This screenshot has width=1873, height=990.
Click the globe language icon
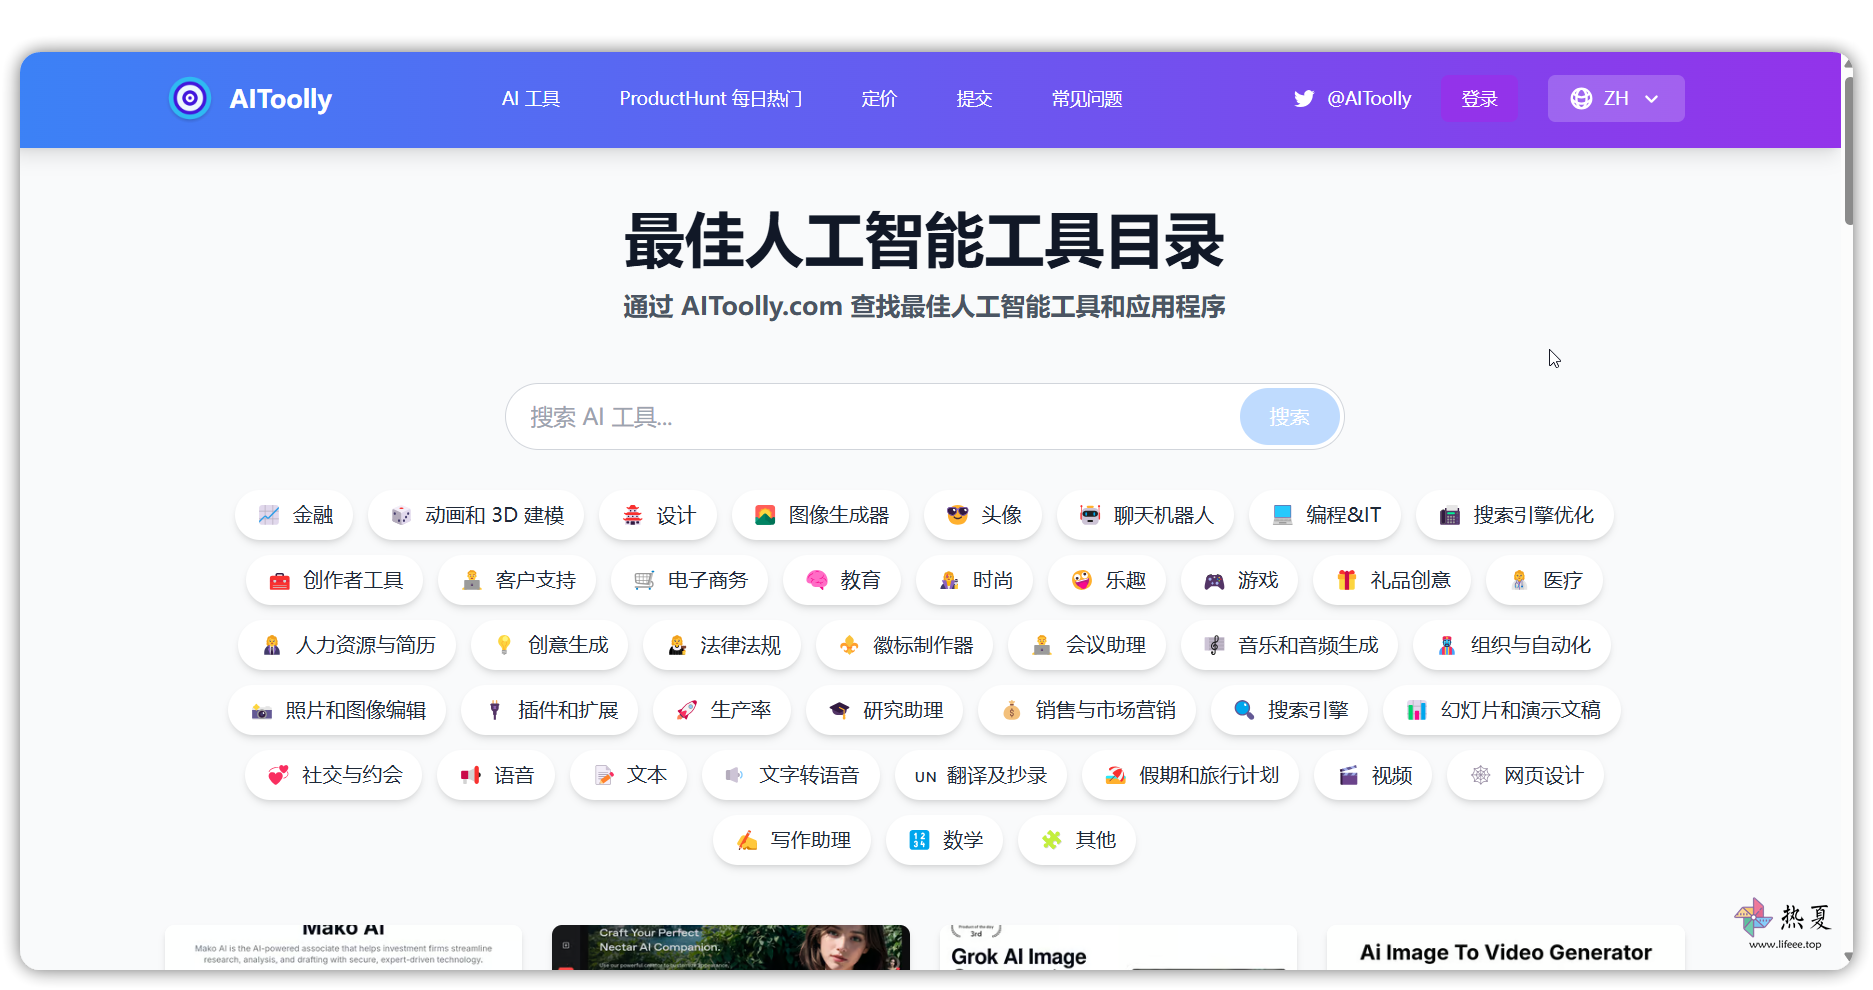(x=1581, y=99)
